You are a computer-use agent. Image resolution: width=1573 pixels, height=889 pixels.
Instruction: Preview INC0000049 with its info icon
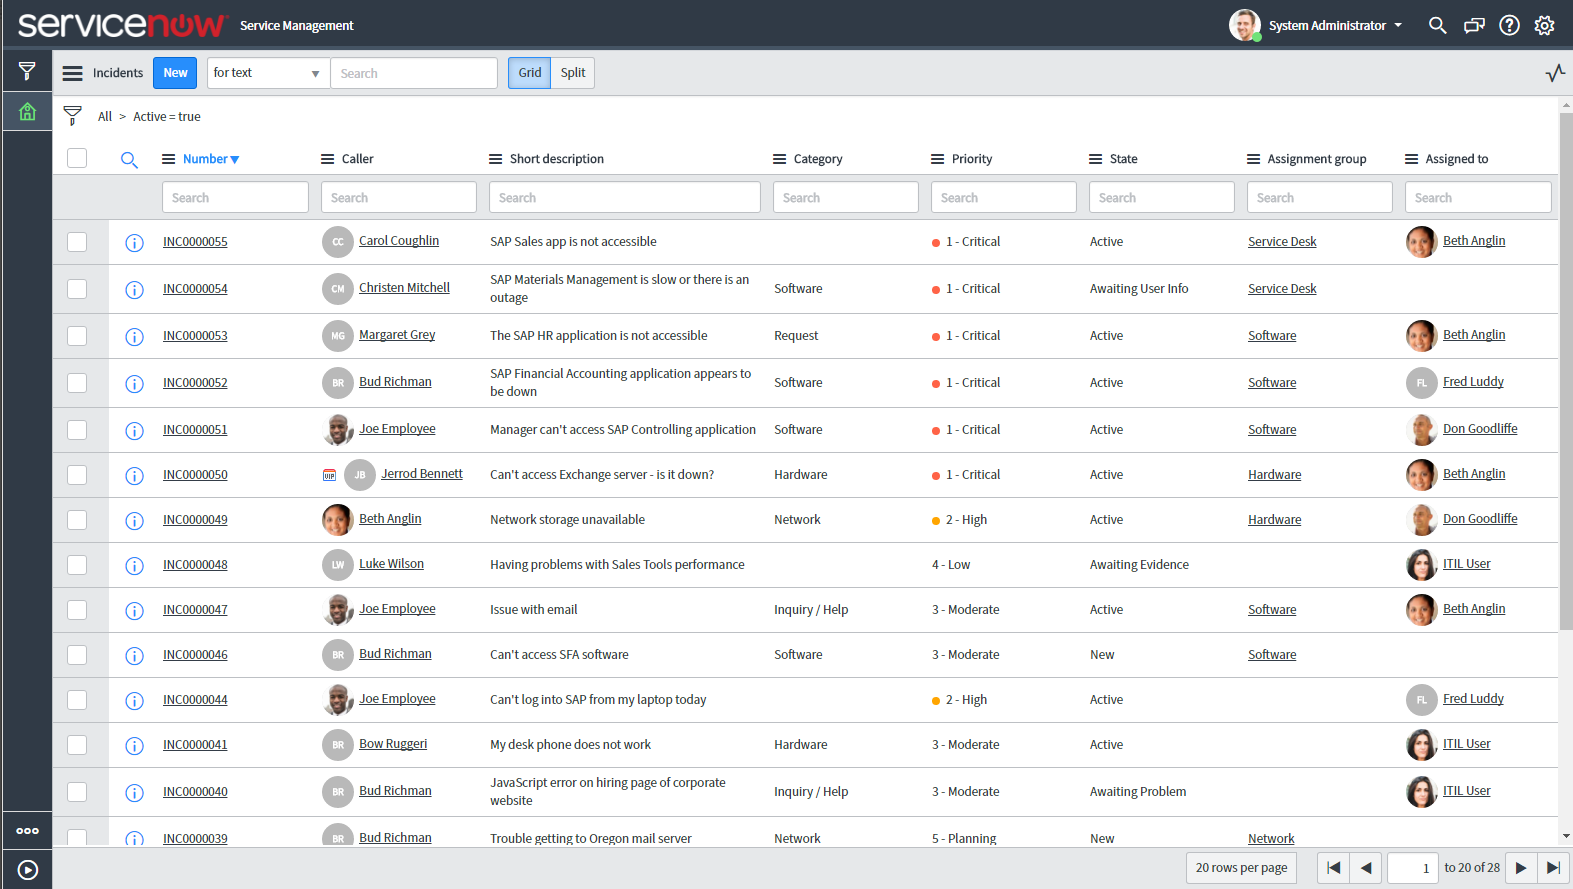pyautogui.click(x=134, y=520)
